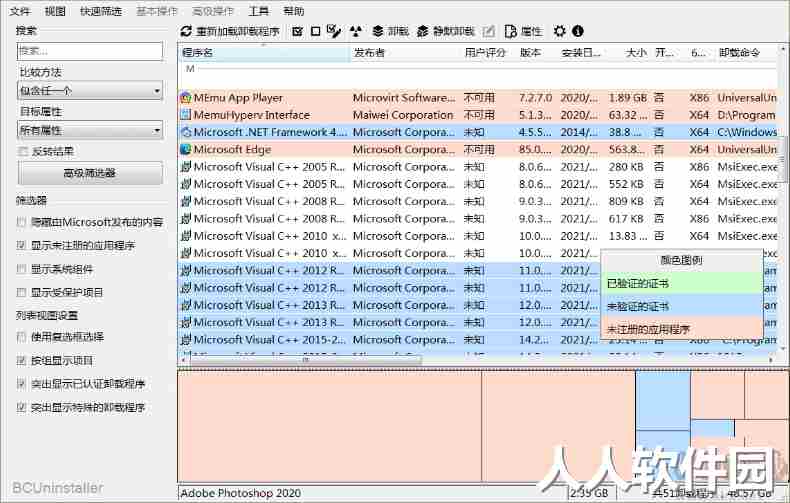Click icon of Visual C++ 2010 13.83 row
The image size is (790, 503).
[x=186, y=236]
